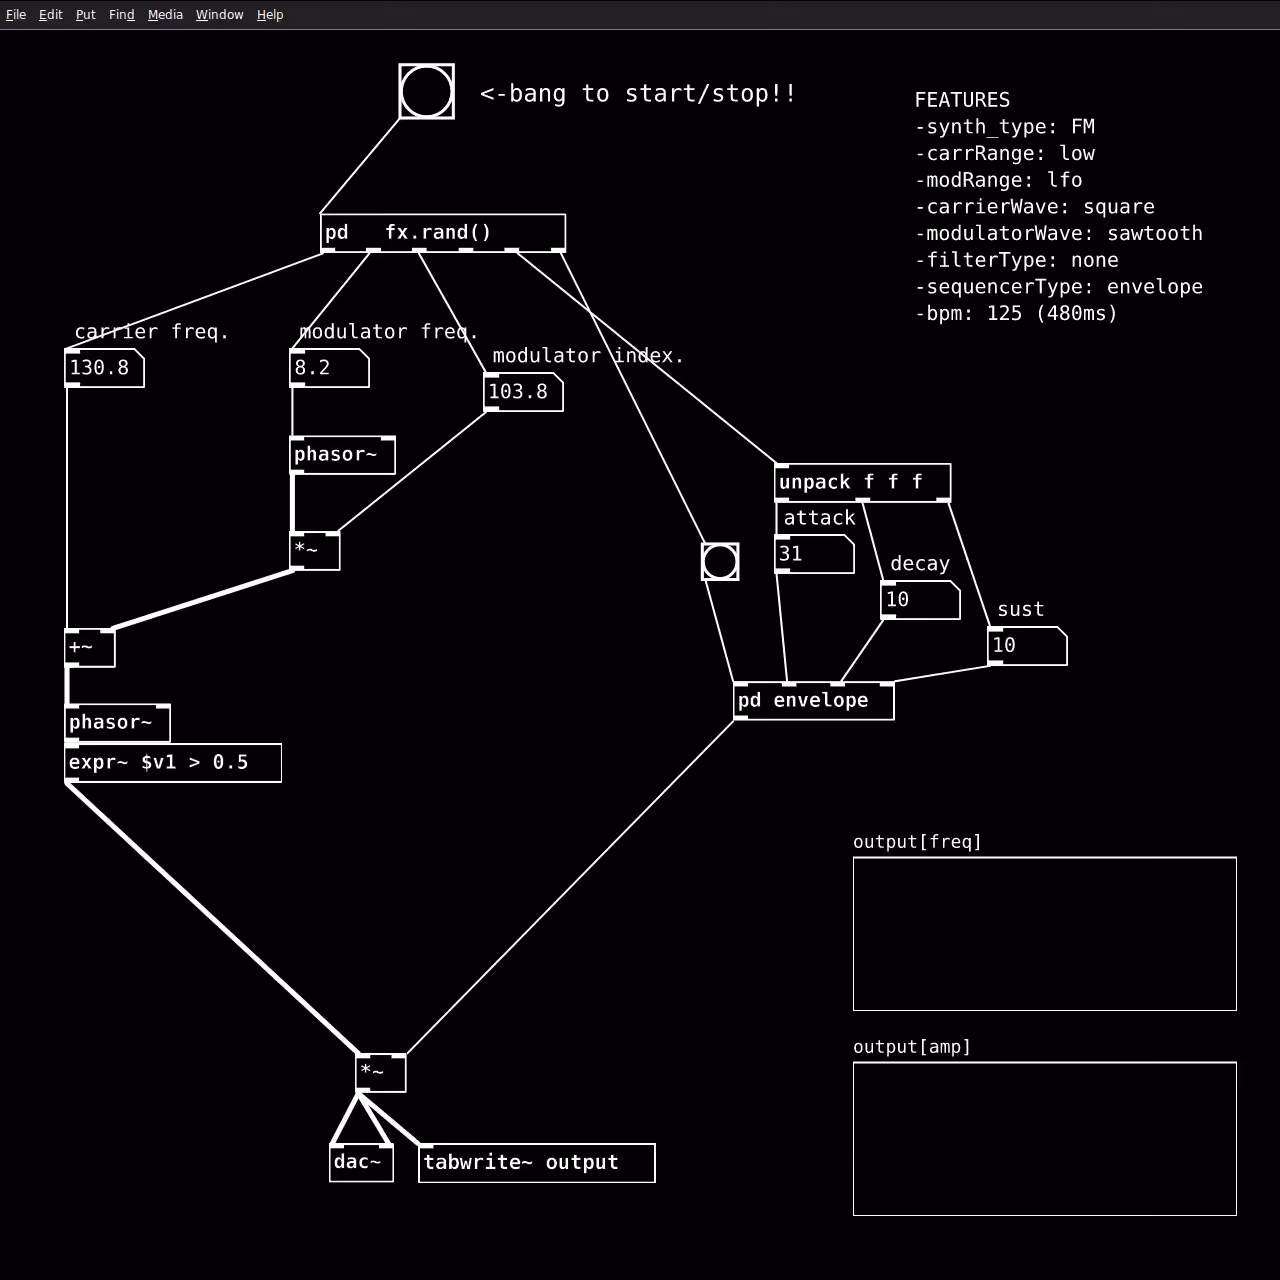Viewport: 1280px width, 1280px height.
Task: Open the File menu
Action: tap(16, 15)
